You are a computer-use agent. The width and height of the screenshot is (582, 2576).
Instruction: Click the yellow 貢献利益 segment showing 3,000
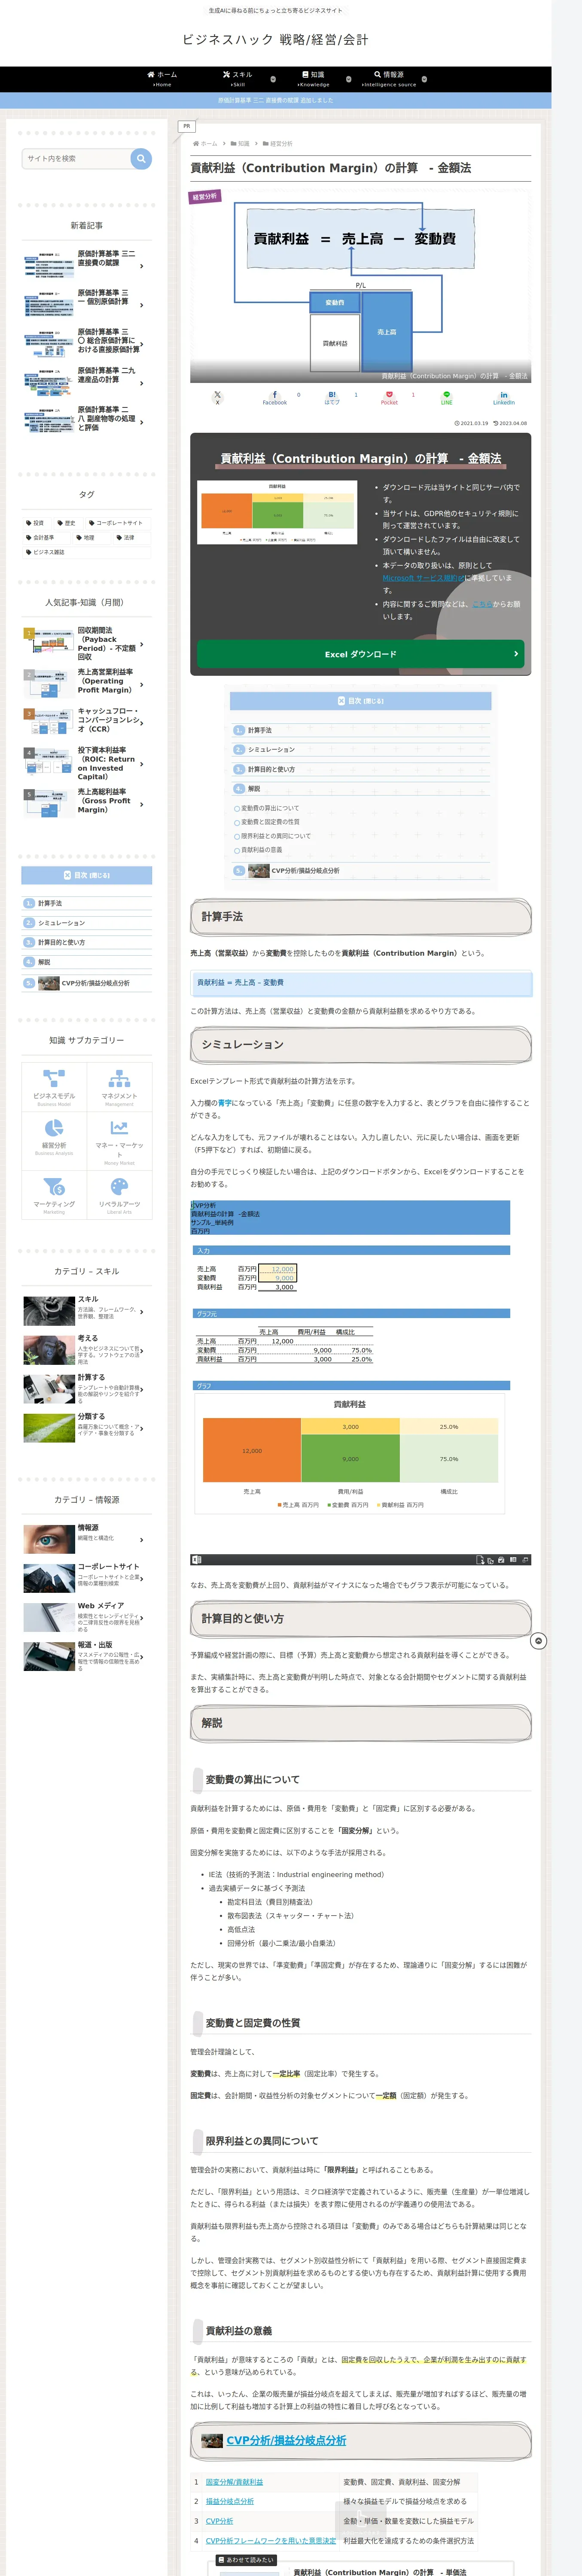click(350, 1427)
